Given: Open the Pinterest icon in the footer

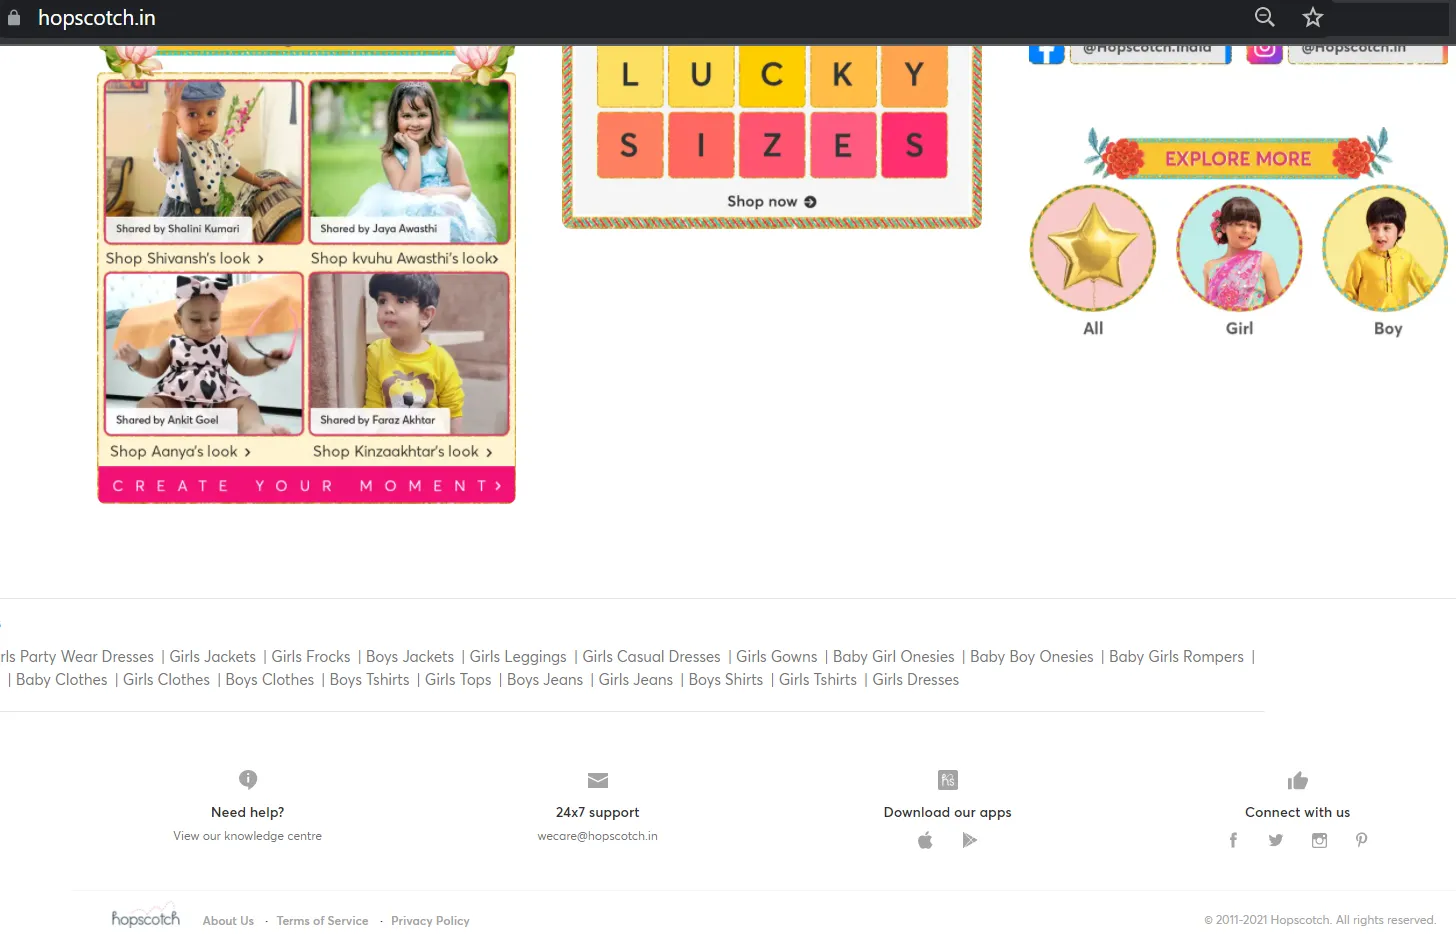Looking at the screenshot, I should click(x=1361, y=840).
